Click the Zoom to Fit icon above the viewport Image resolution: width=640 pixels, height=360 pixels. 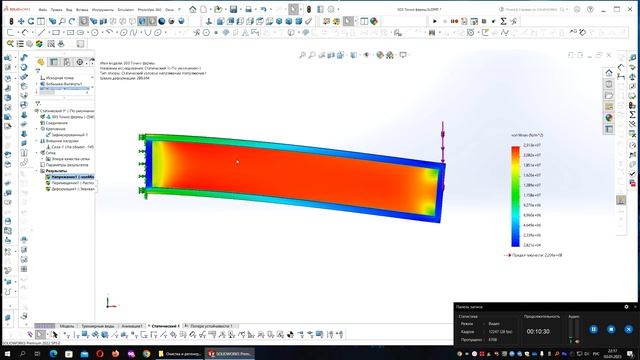tap(302, 55)
